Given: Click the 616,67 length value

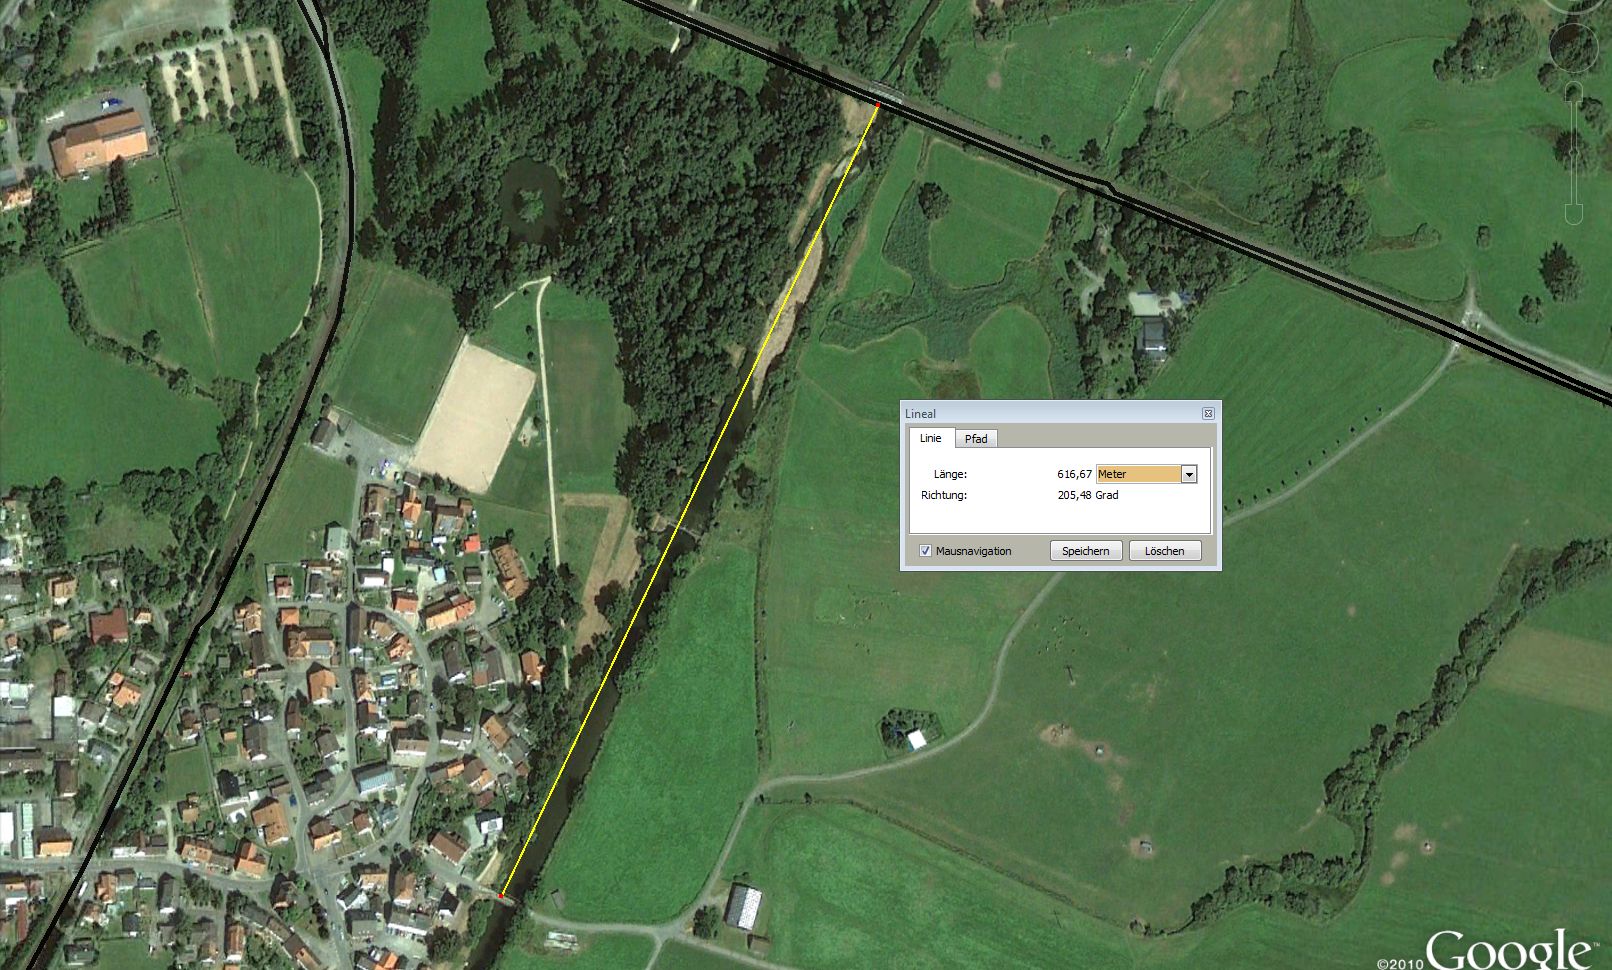Looking at the screenshot, I should 1074,474.
